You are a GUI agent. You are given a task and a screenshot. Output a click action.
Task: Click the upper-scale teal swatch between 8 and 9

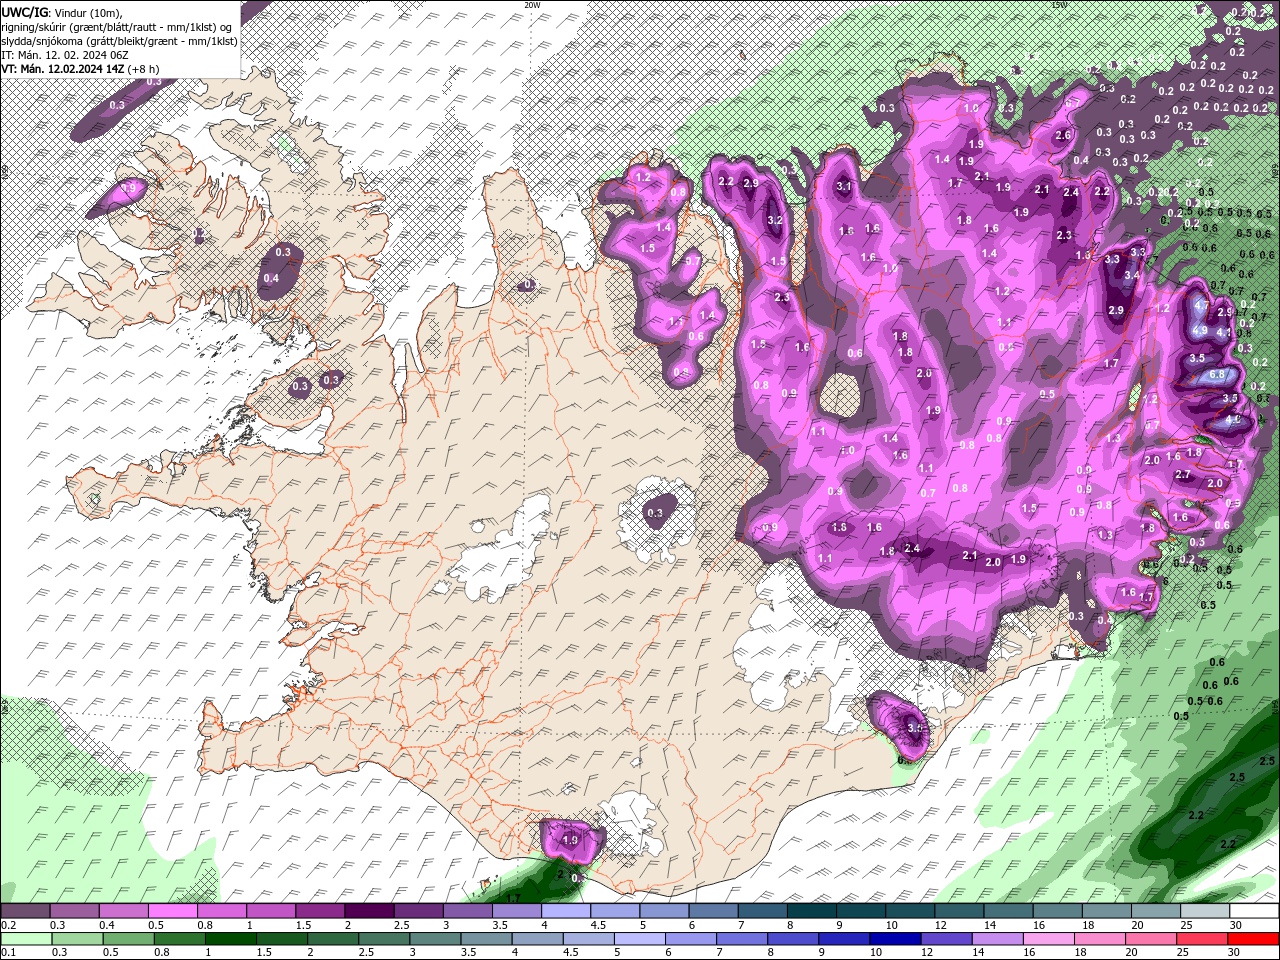pyautogui.click(x=811, y=911)
